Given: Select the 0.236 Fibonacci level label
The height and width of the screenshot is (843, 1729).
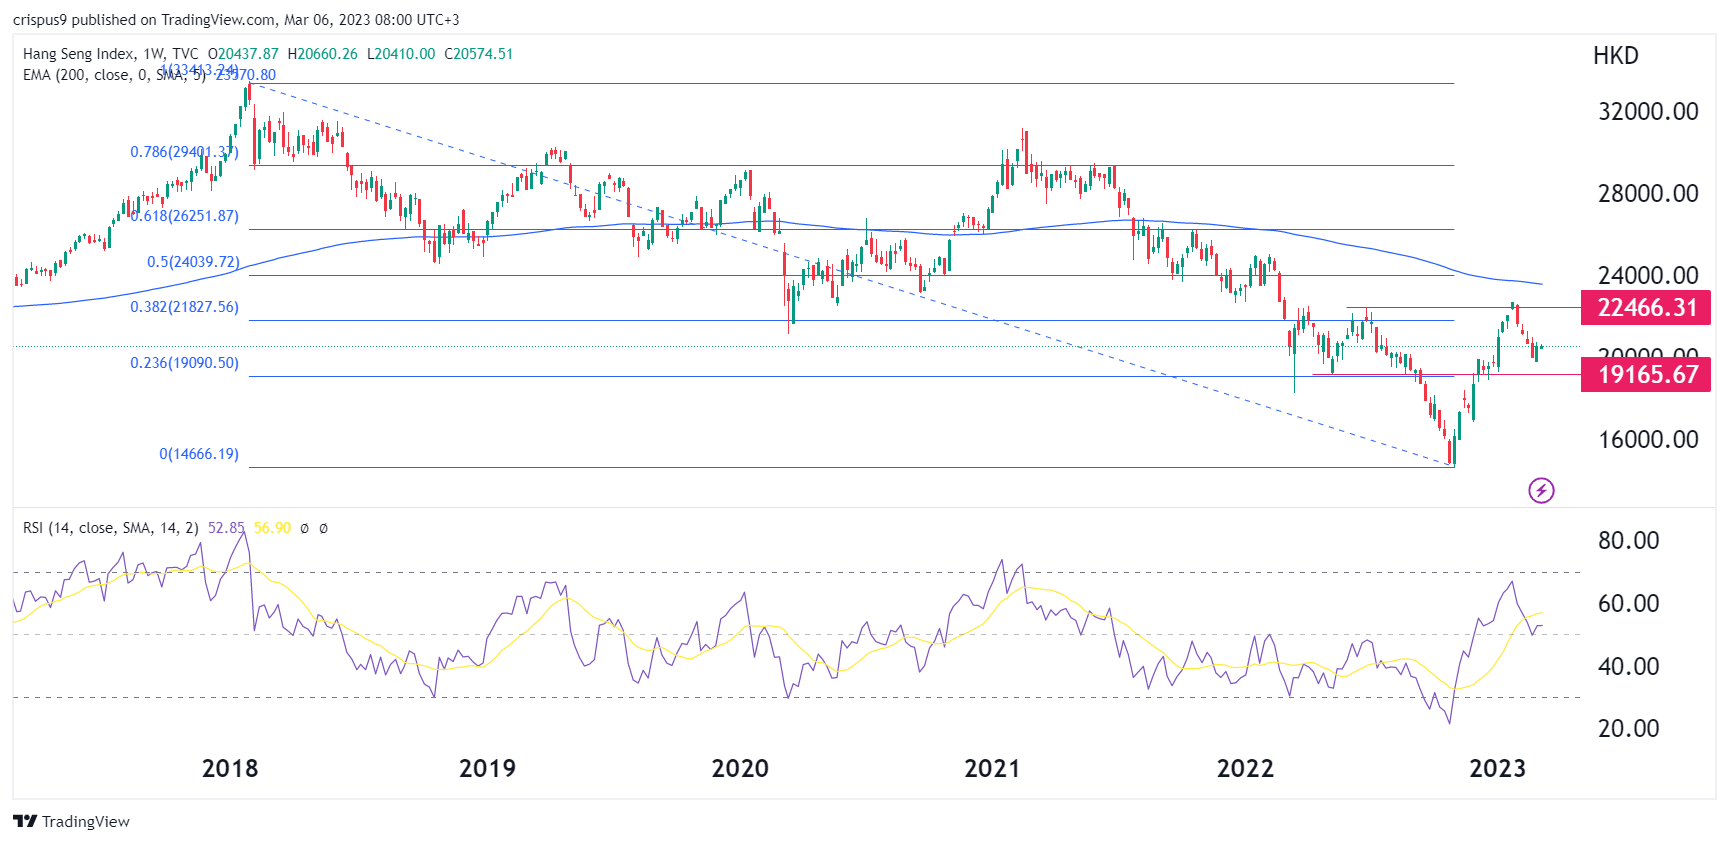Looking at the screenshot, I should click(x=184, y=363).
